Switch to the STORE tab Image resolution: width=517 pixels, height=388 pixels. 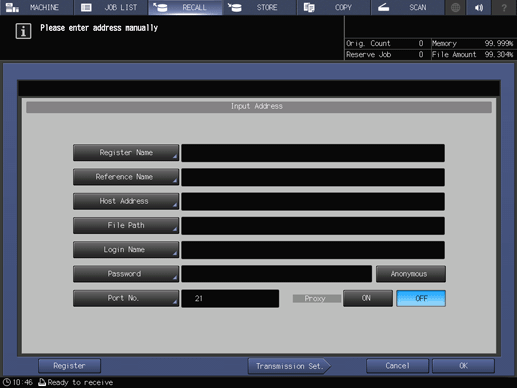click(259, 7)
